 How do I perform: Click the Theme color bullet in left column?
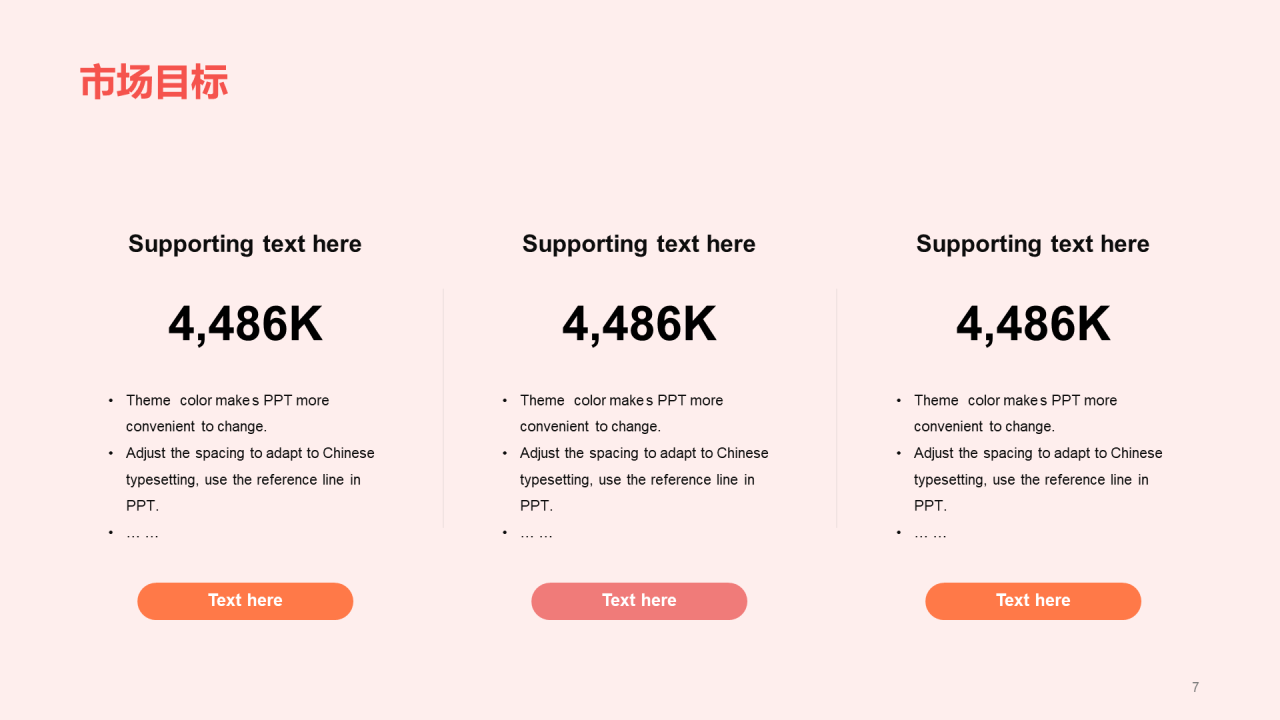coord(228,413)
